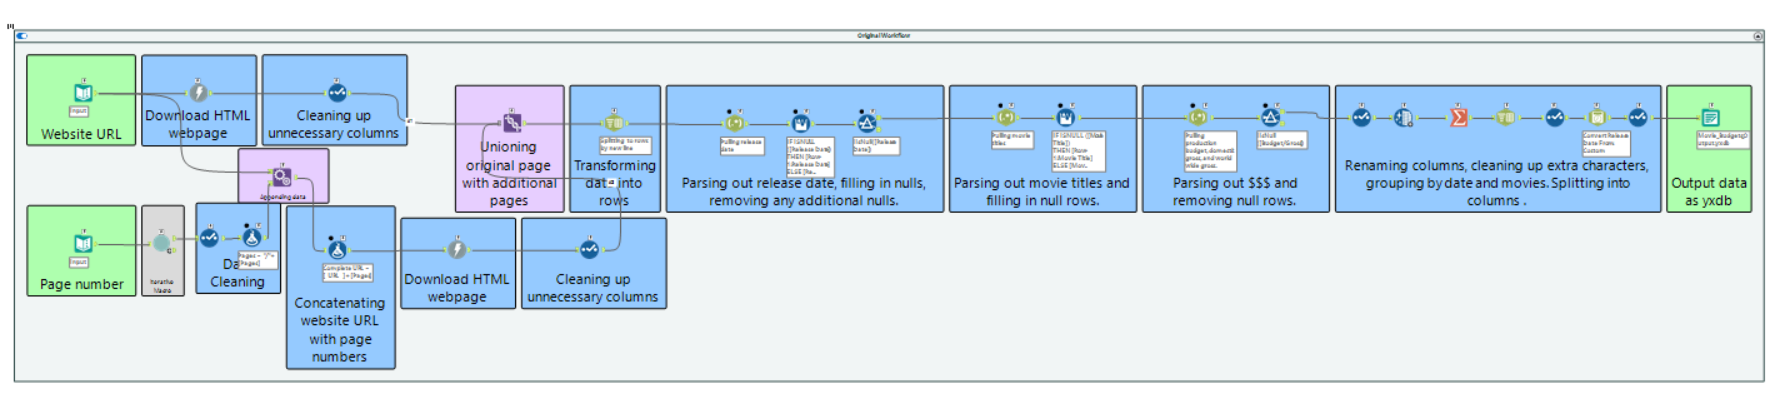Click the Multi-Row Formula tool for movie titles
The height and width of the screenshot is (398, 1779).
[1066, 117]
